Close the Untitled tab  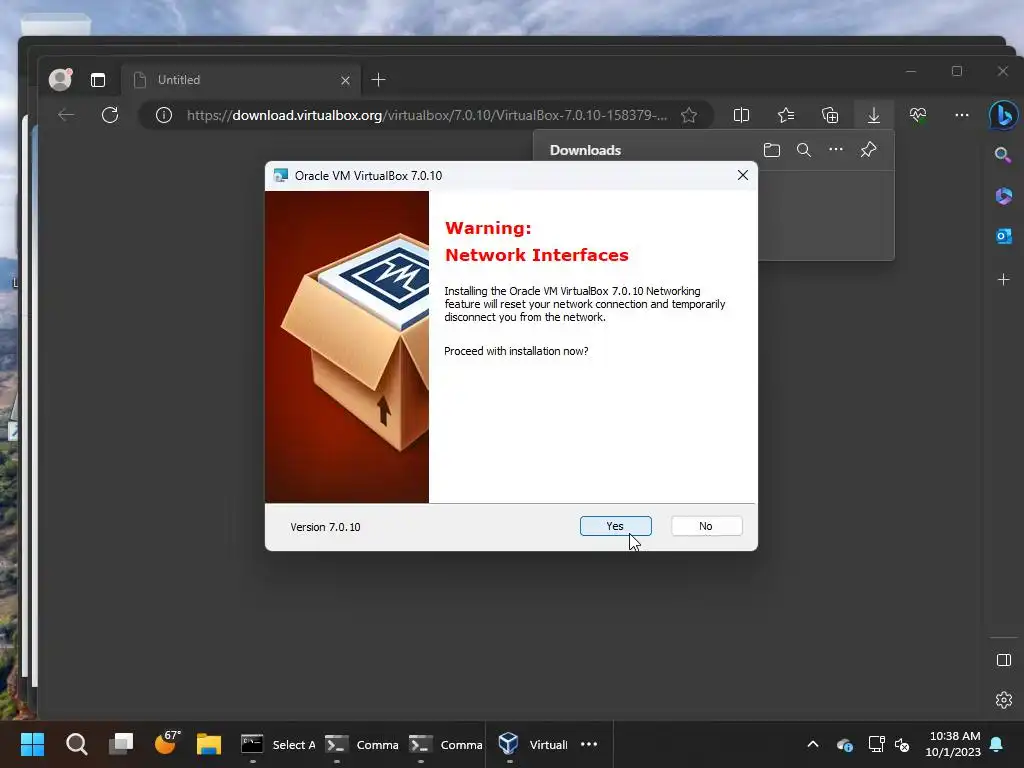point(345,80)
